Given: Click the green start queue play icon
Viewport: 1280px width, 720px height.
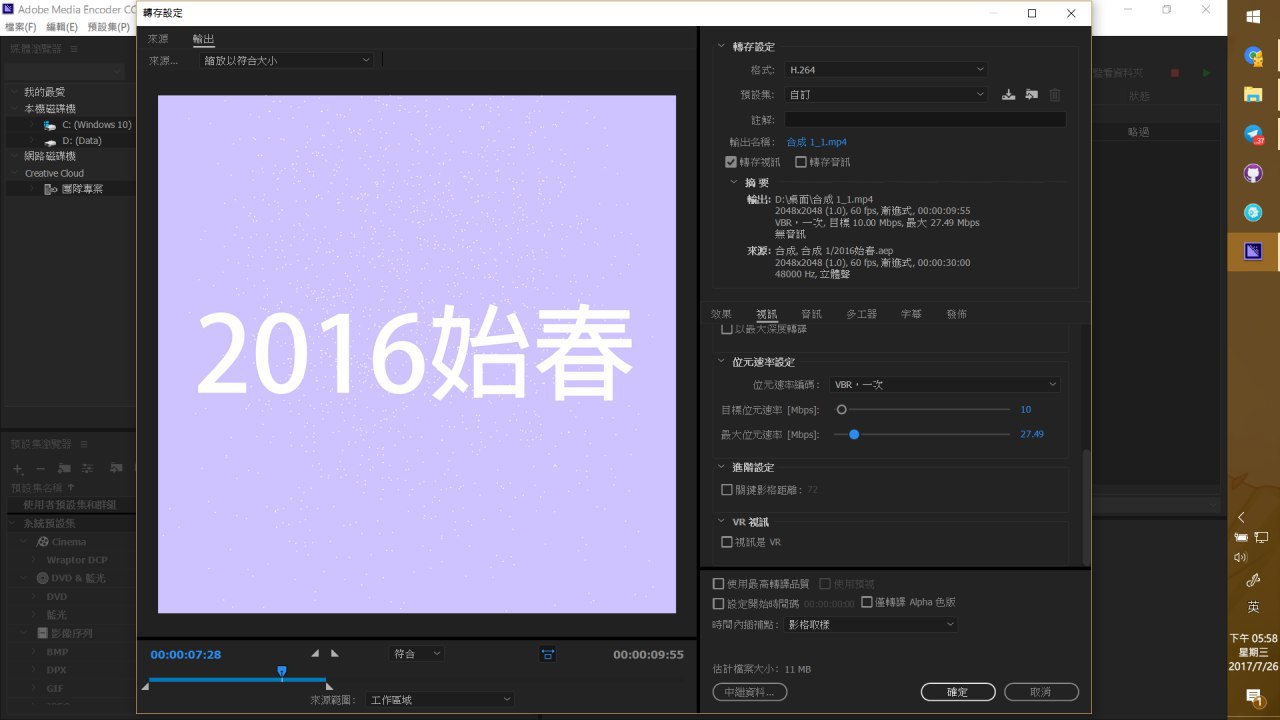Looking at the screenshot, I should click(1207, 73).
